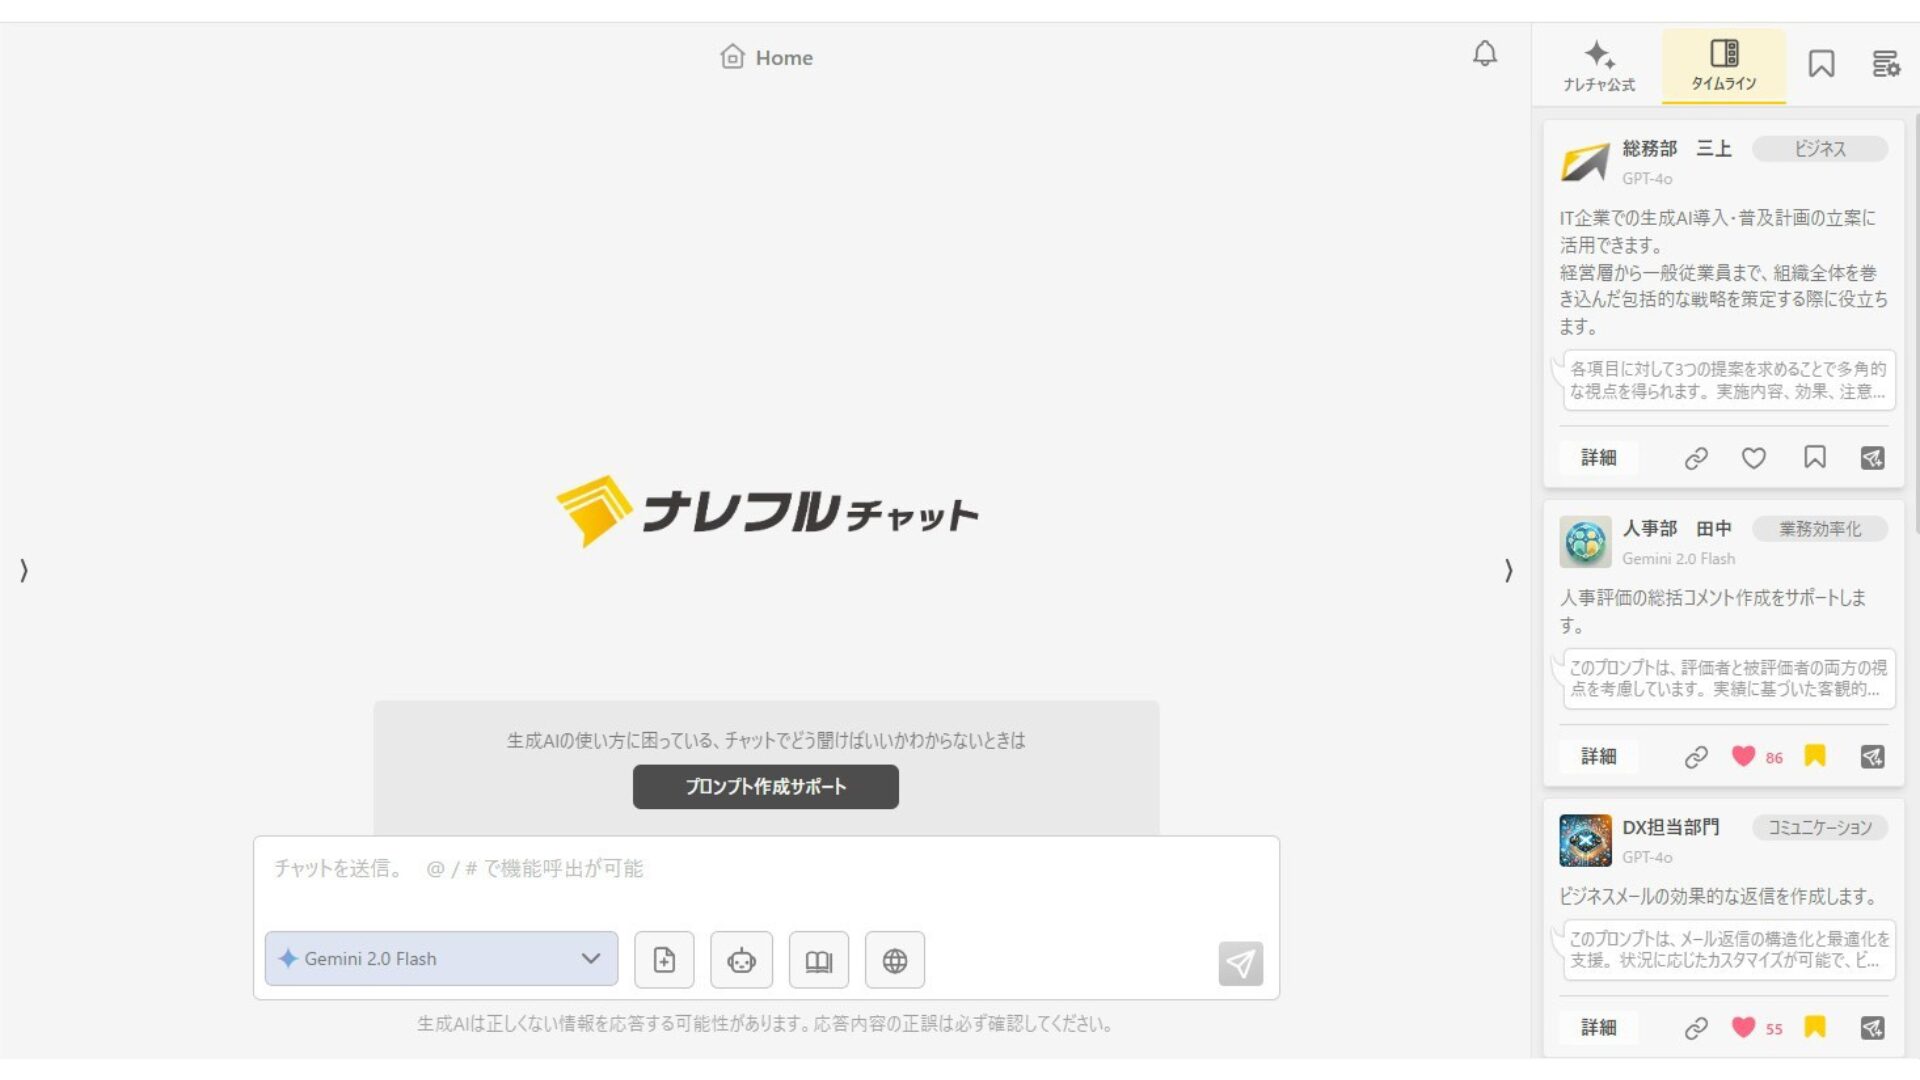Click the Home label in header
The width and height of the screenshot is (1920, 1080).
(784, 58)
